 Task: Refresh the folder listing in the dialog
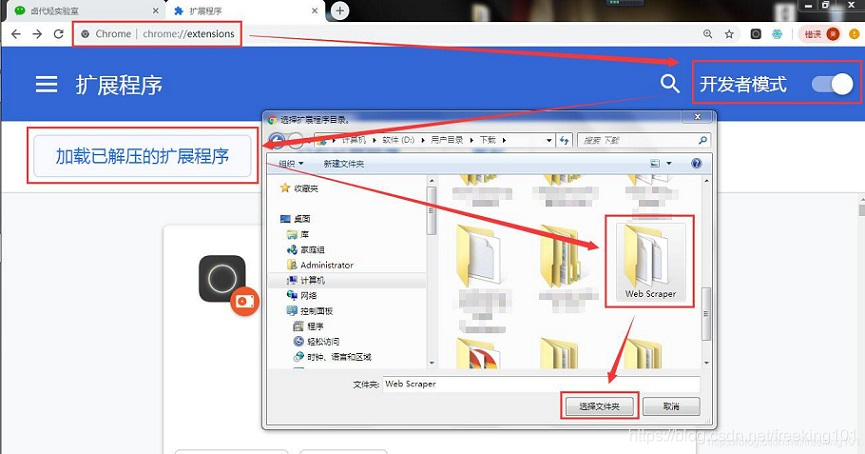point(564,141)
